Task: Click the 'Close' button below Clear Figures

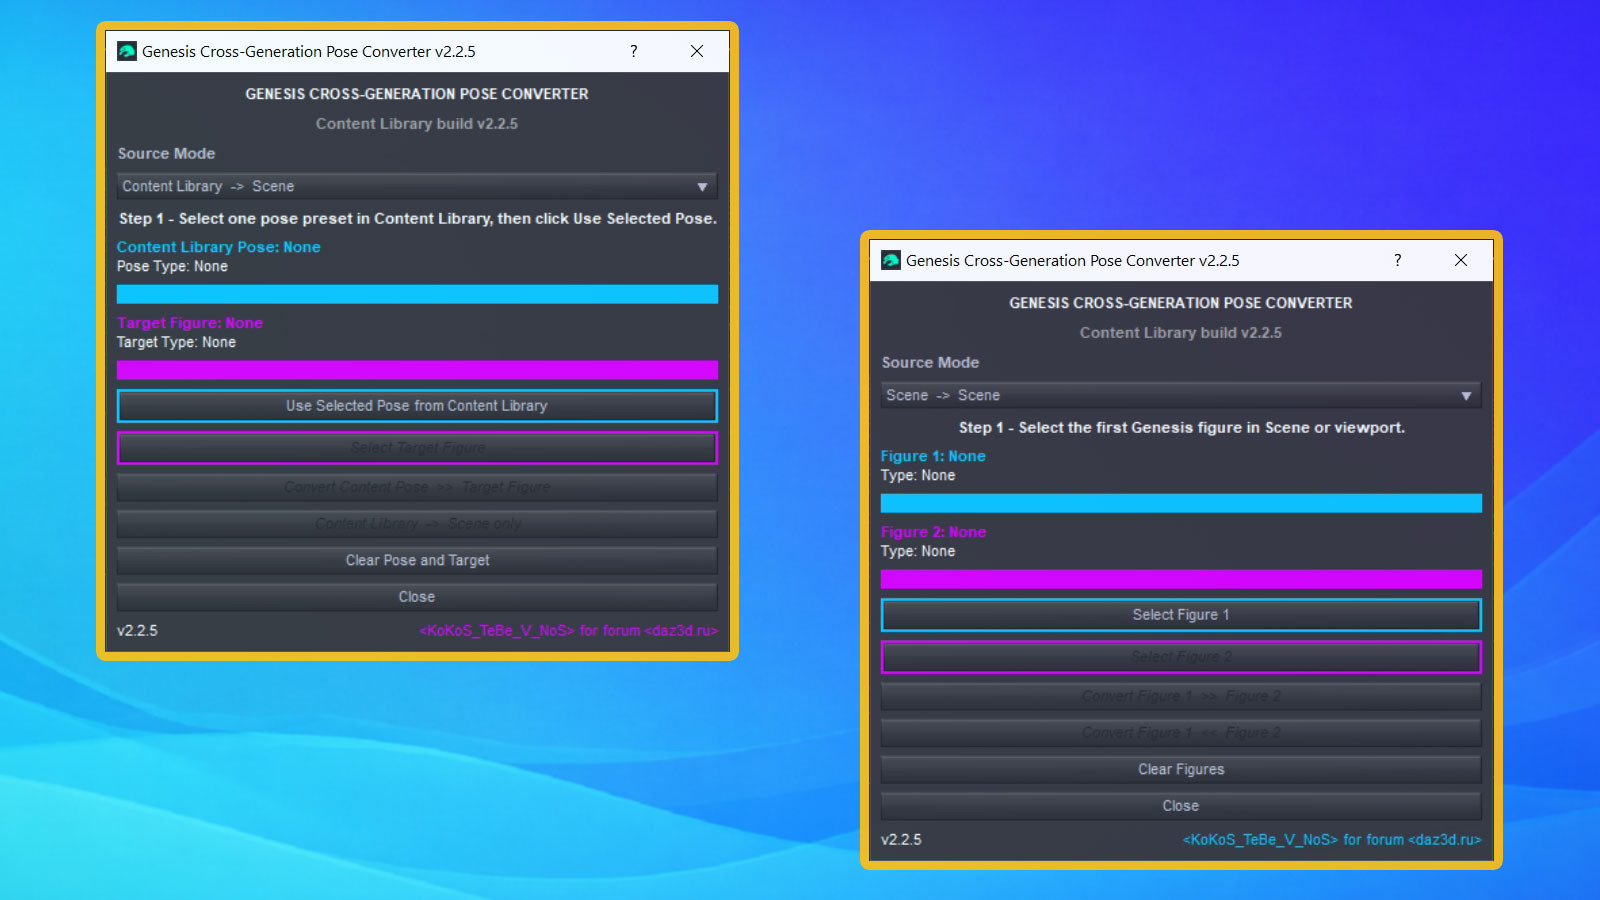Action: tap(1181, 806)
